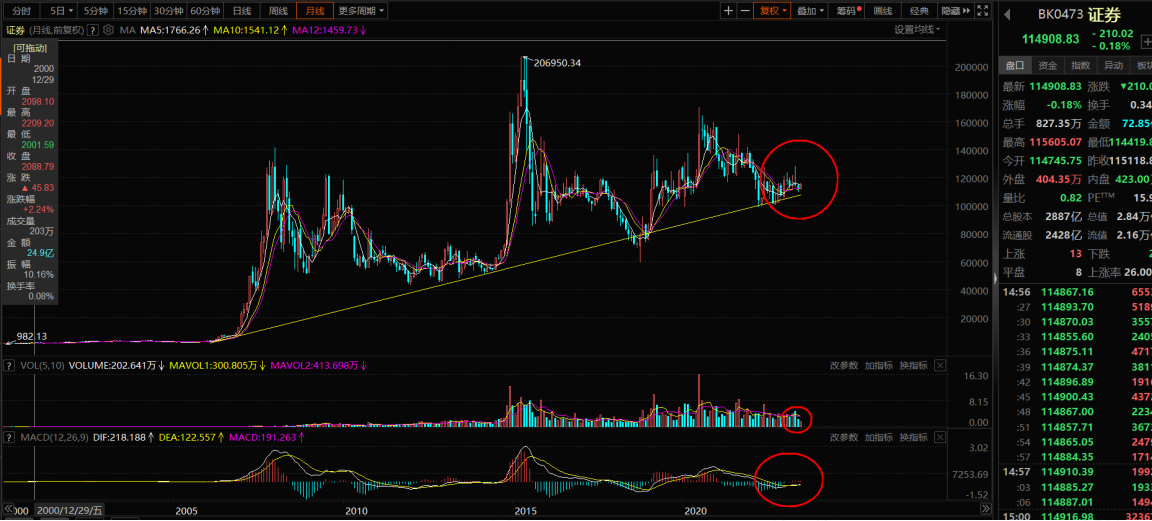1152x521 pixels.
Task: Expand 更多周期 period dropdown
Action: coord(361,10)
